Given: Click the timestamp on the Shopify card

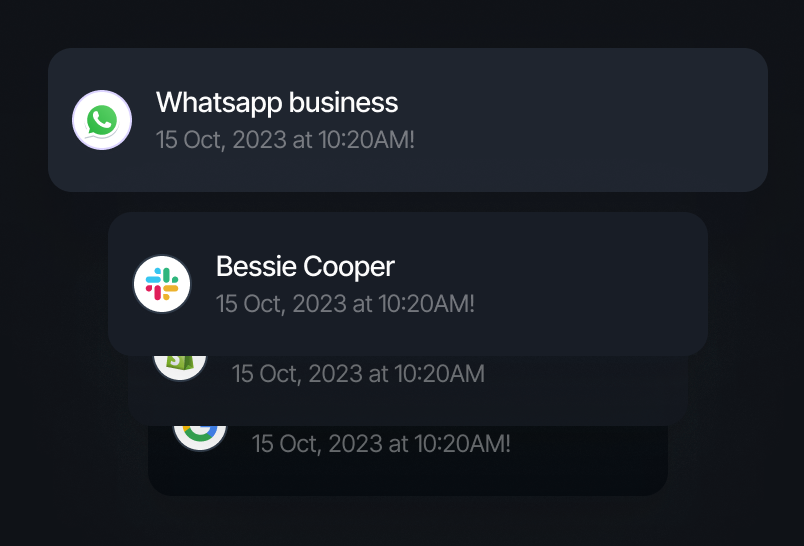Looking at the screenshot, I should pos(358,374).
